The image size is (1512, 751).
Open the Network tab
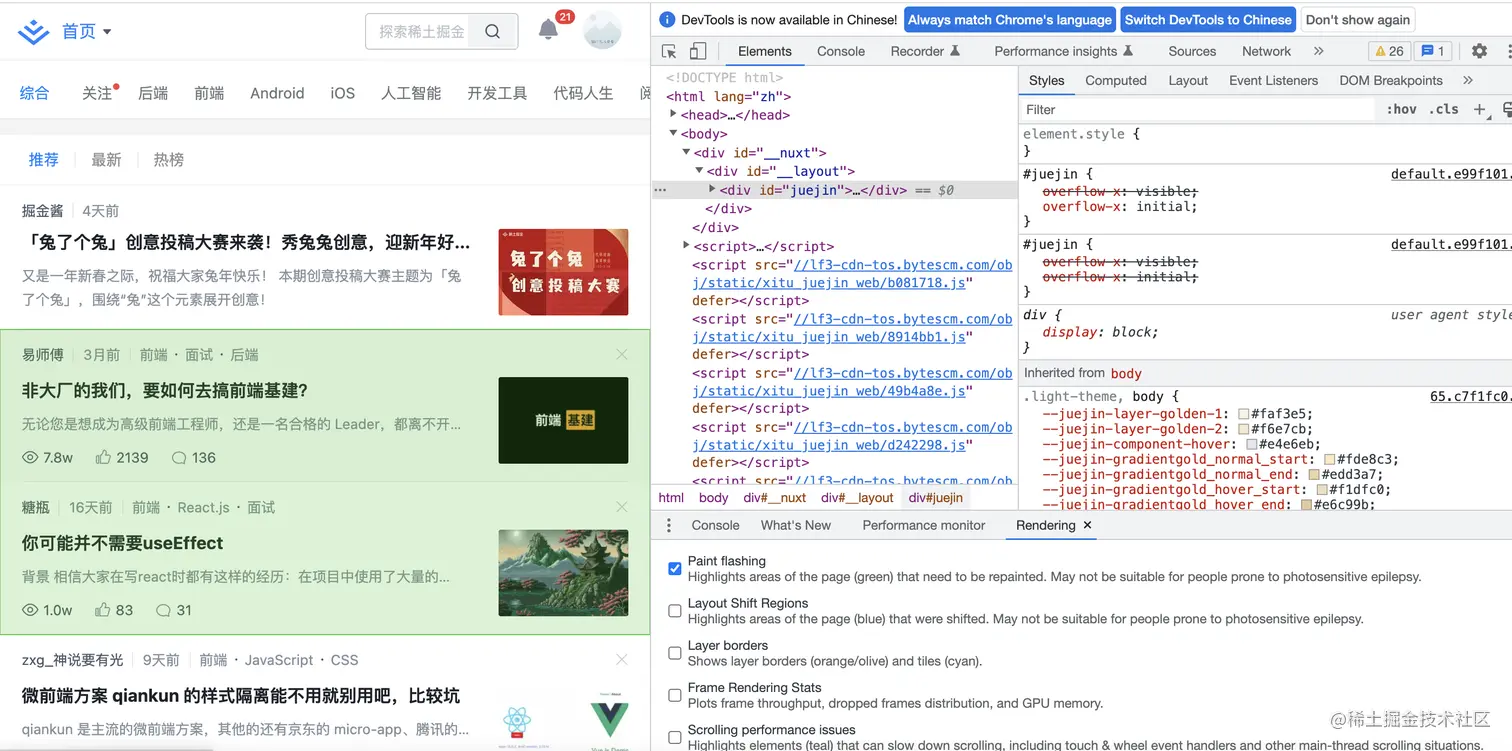coord(1266,51)
